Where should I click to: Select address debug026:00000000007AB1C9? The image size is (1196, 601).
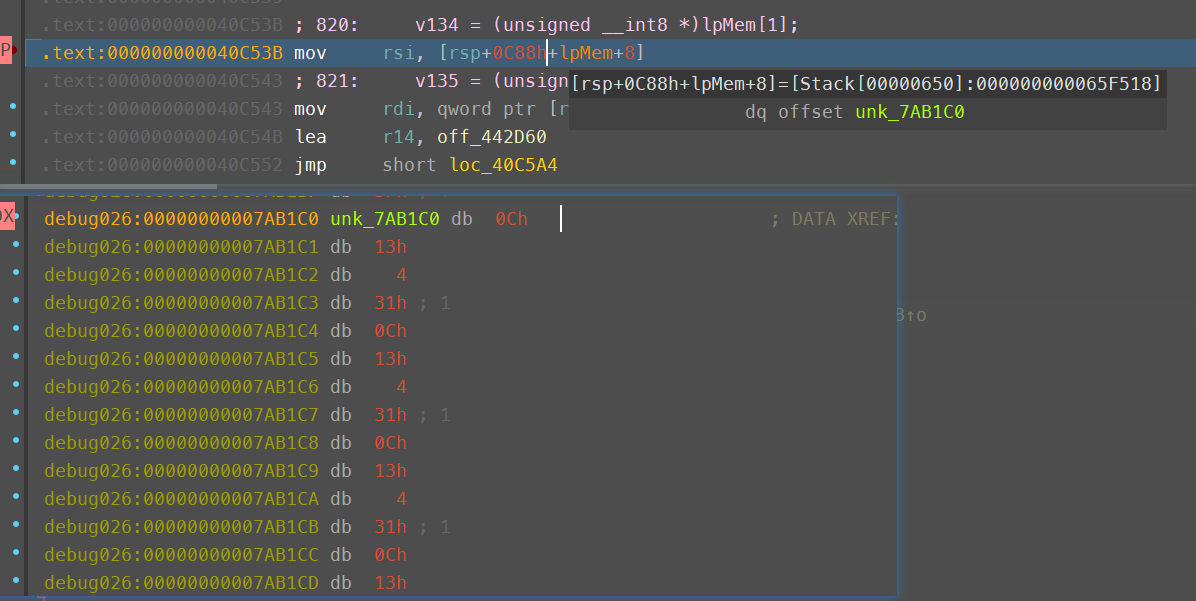tap(182, 471)
